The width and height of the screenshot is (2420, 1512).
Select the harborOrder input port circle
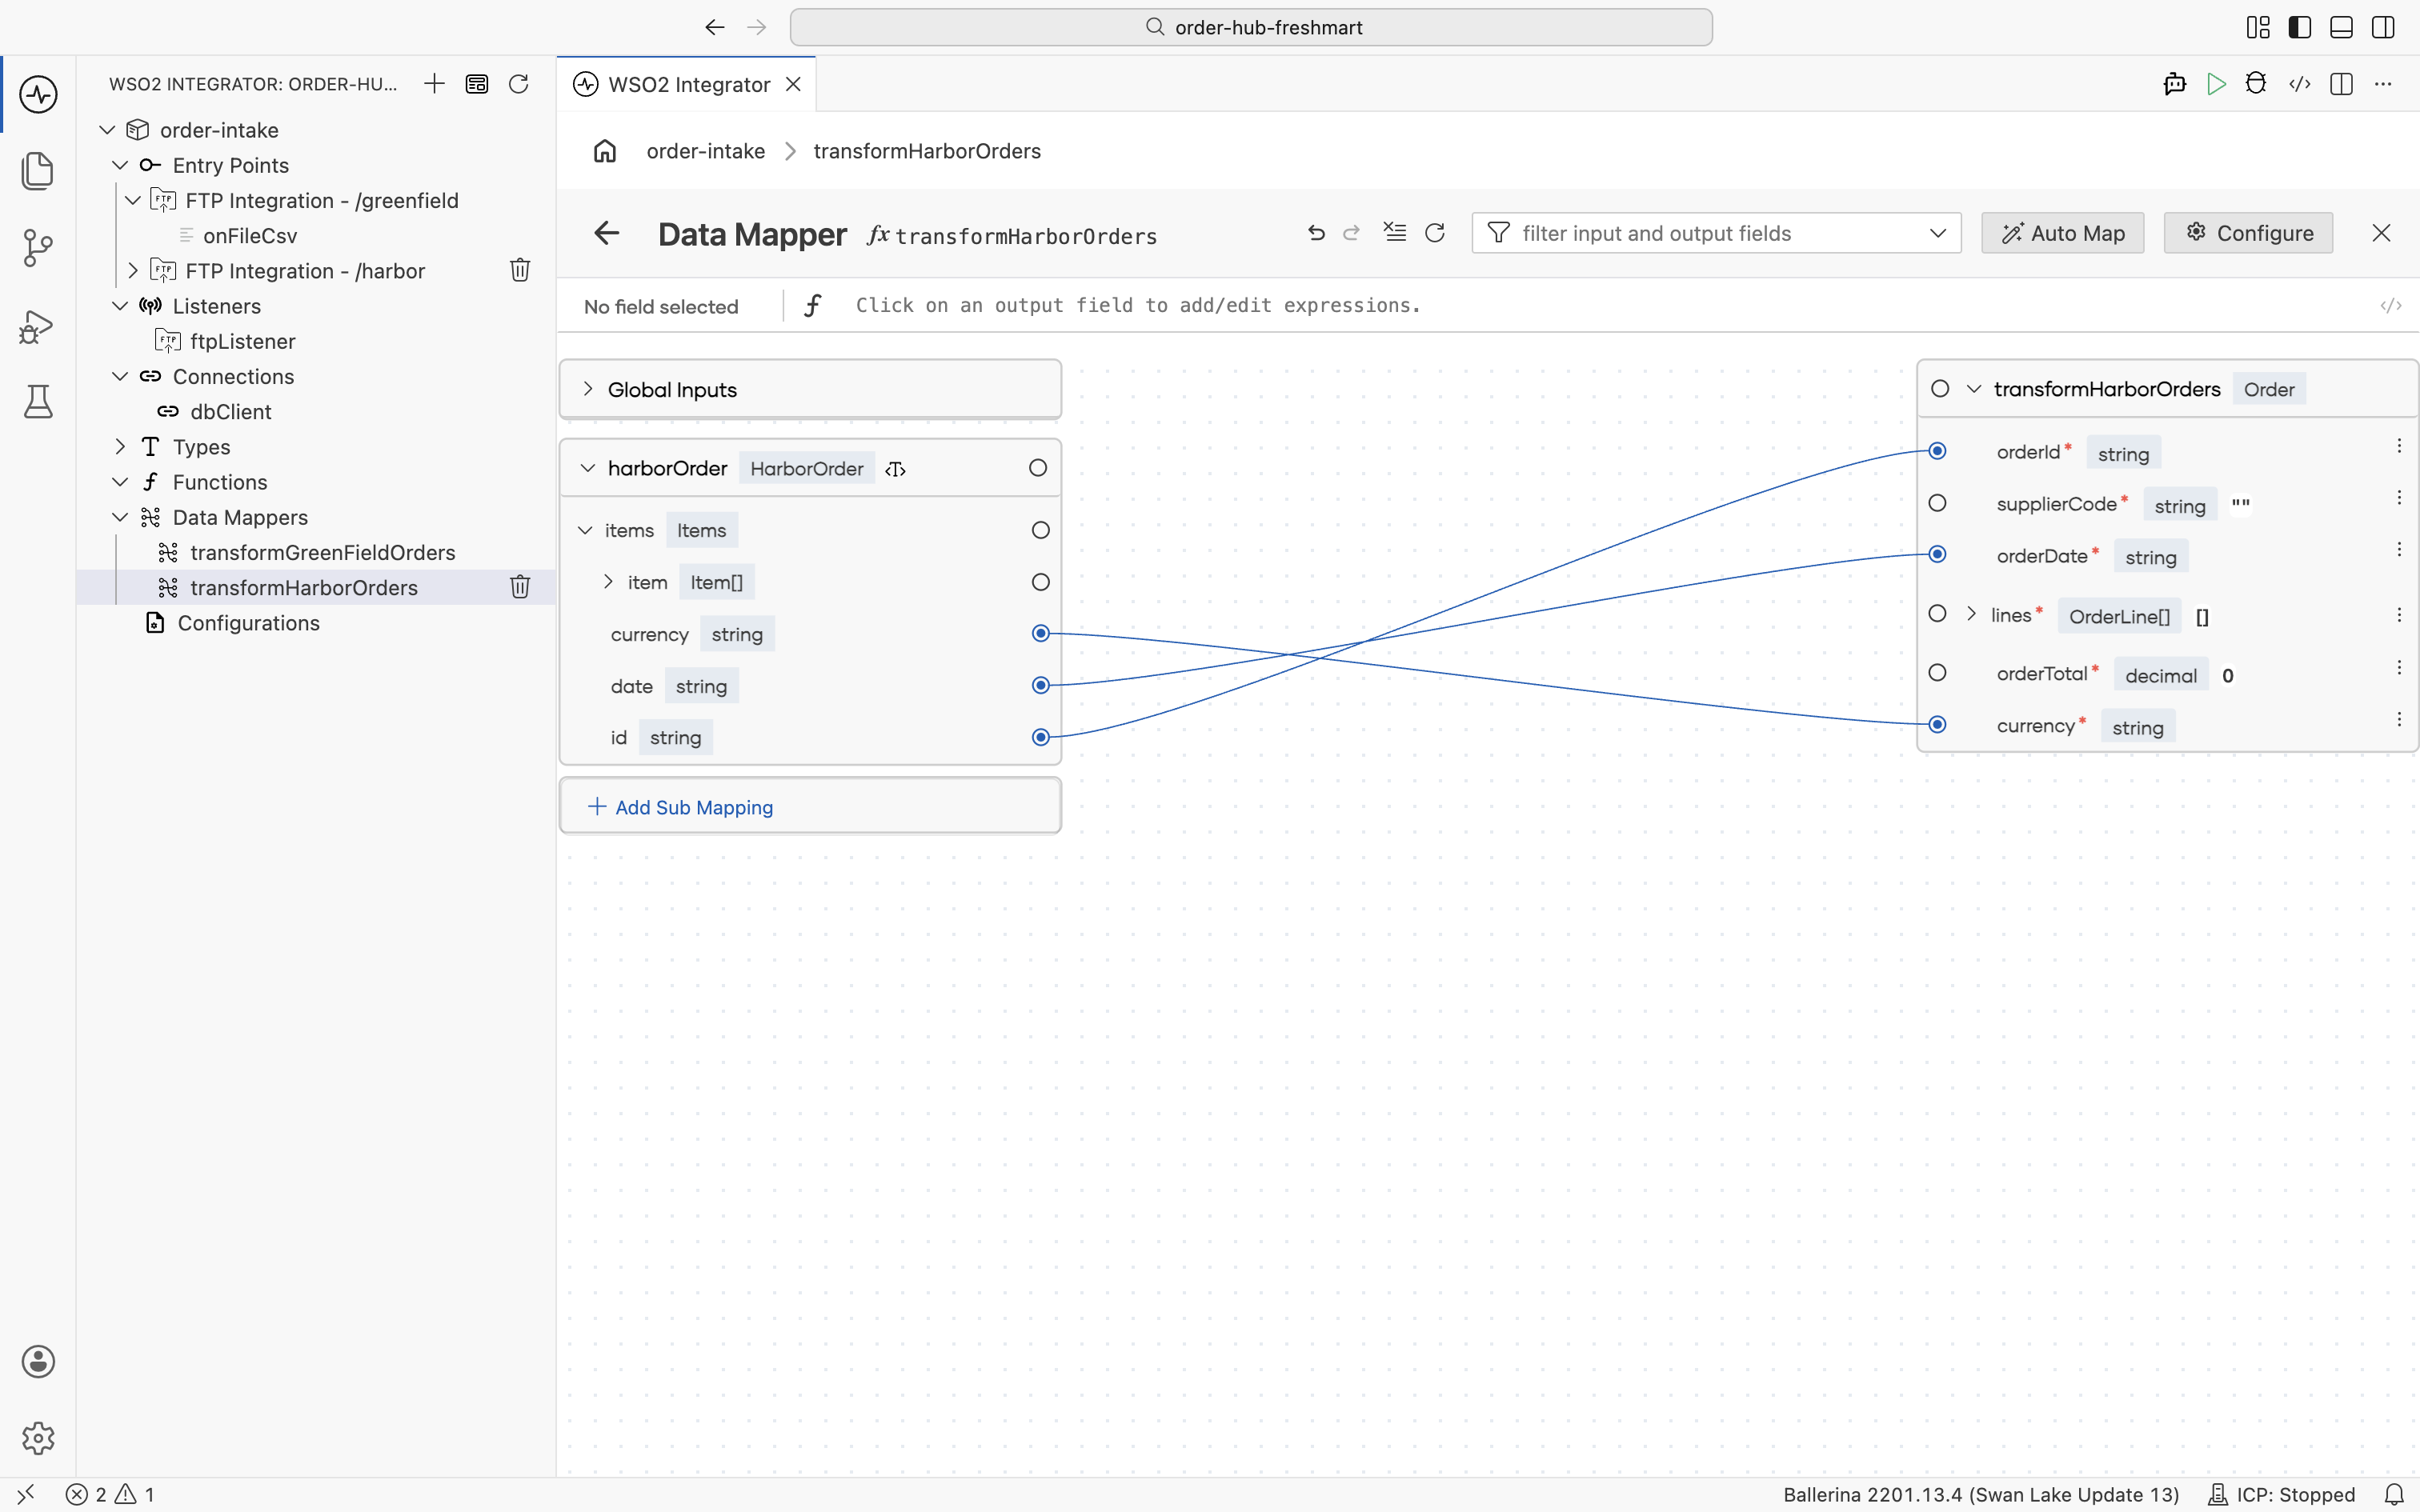(x=1038, y=468)
